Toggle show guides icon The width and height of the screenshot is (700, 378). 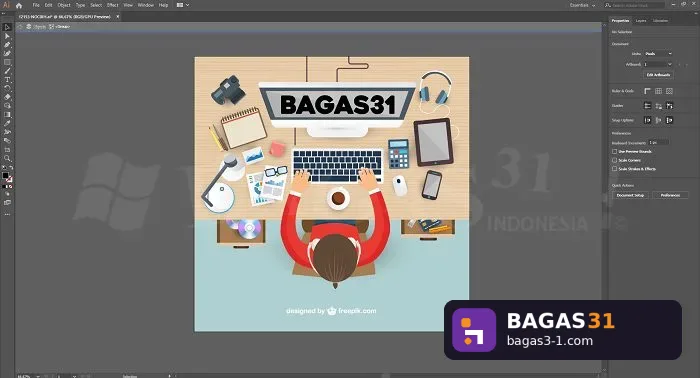(647, 106)
